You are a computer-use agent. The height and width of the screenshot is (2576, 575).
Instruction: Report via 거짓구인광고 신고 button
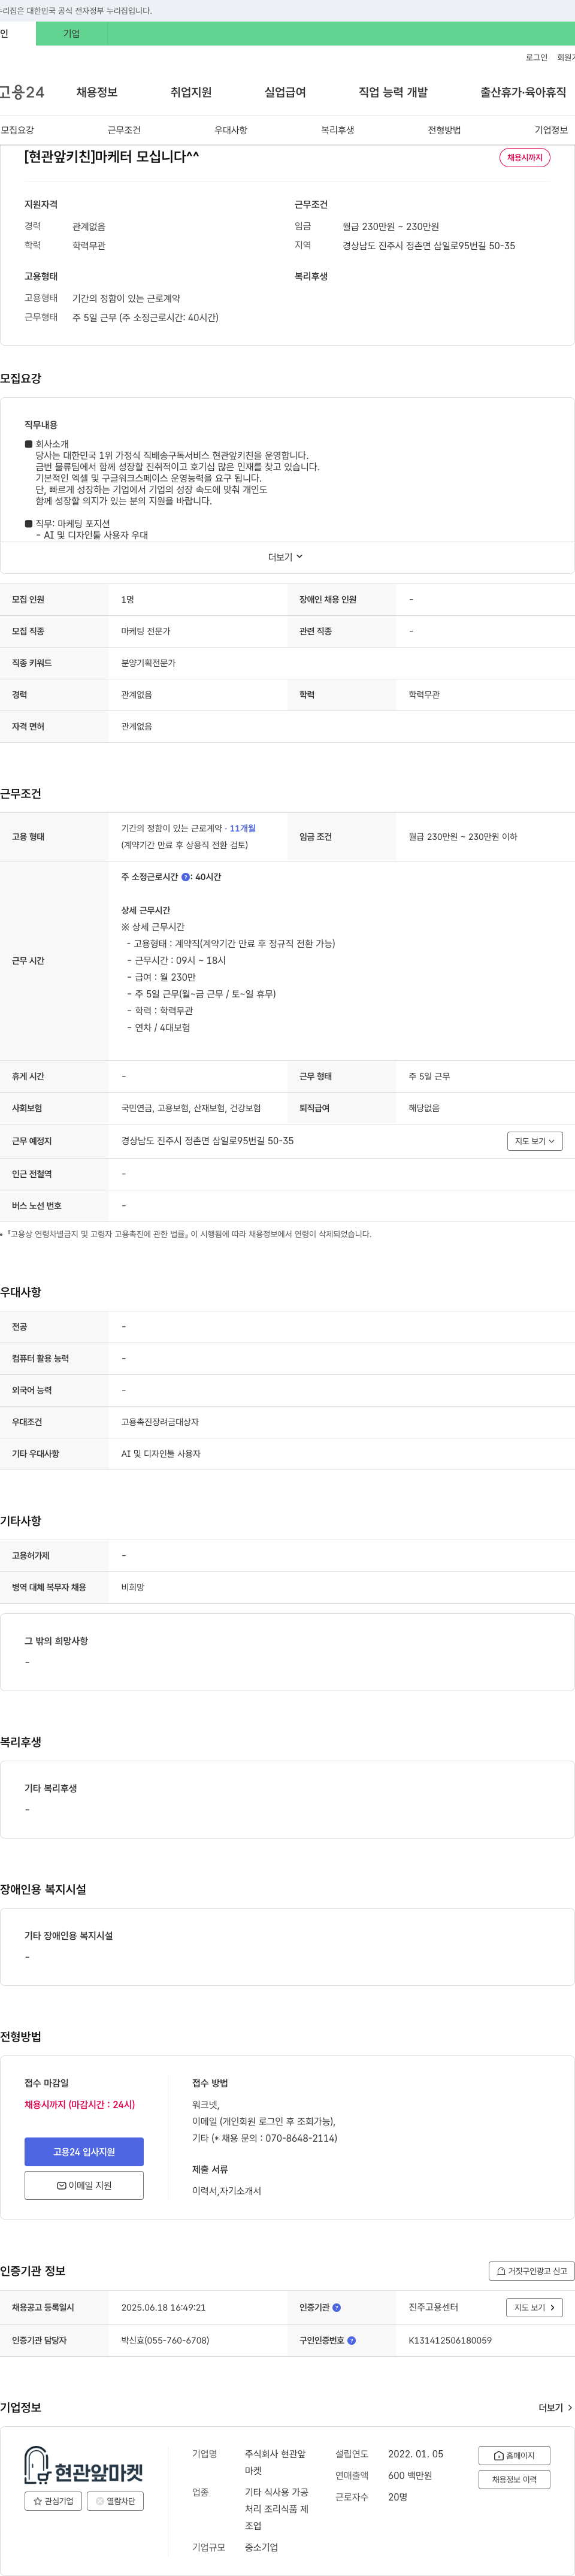531,2271
